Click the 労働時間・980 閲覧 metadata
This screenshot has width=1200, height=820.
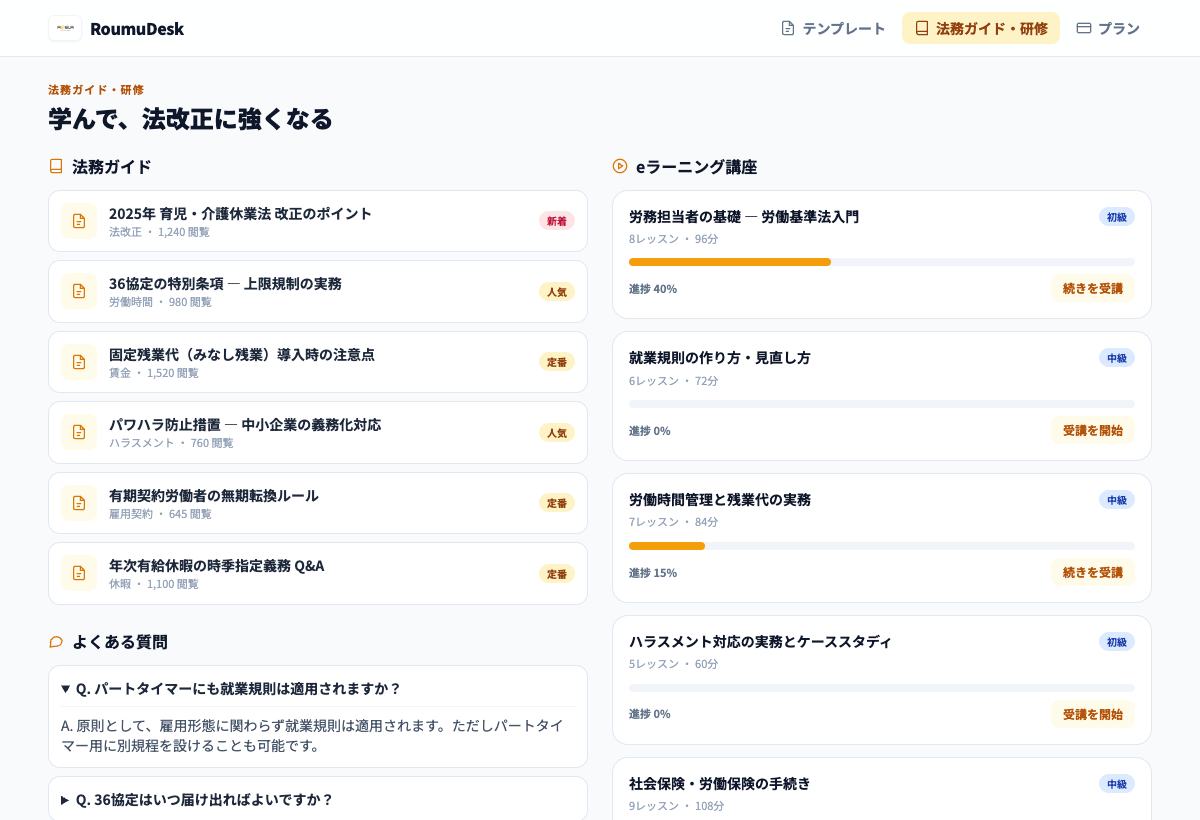point(160,302)
